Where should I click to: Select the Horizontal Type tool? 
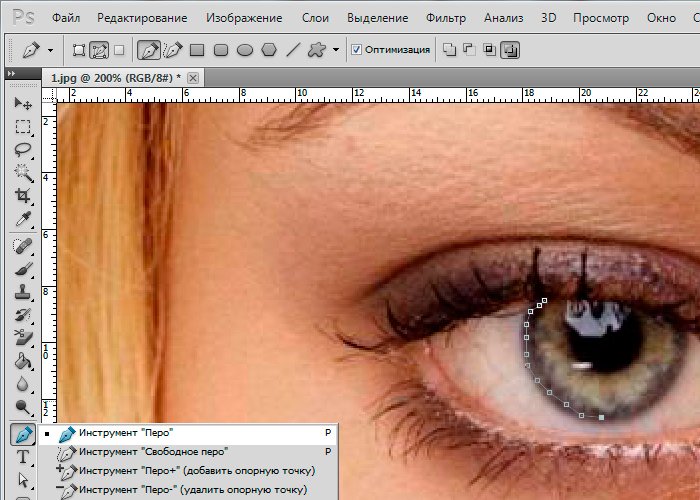(22, 457)
